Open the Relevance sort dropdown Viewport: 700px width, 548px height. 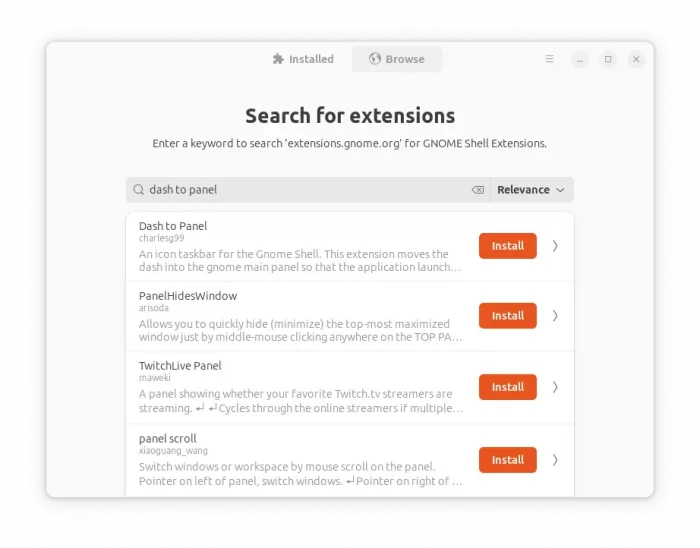tap(531, 190)
